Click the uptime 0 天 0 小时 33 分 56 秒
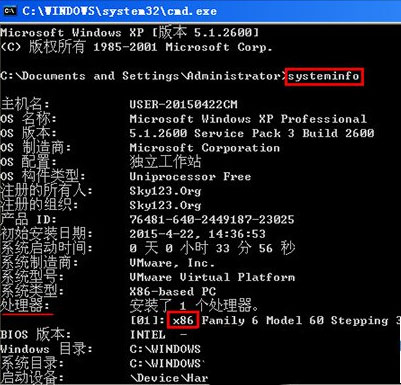Screen dimensions: 401x385 coord(212,248)
